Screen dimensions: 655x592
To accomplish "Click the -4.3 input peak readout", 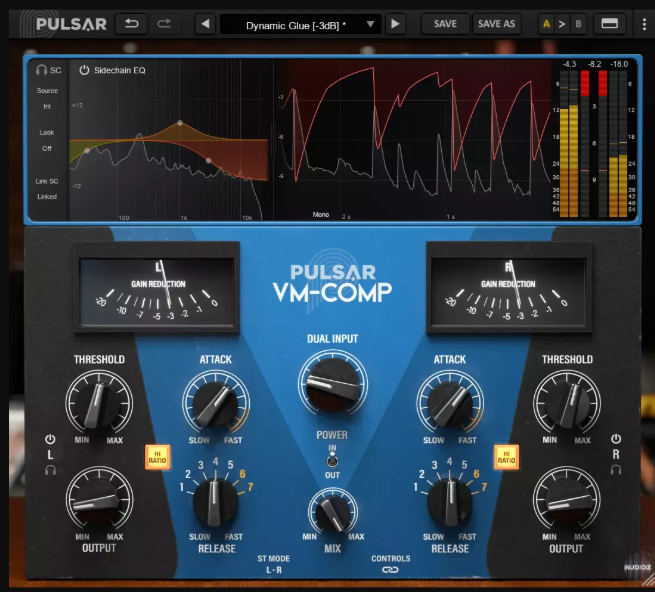I will pos(569,64).
